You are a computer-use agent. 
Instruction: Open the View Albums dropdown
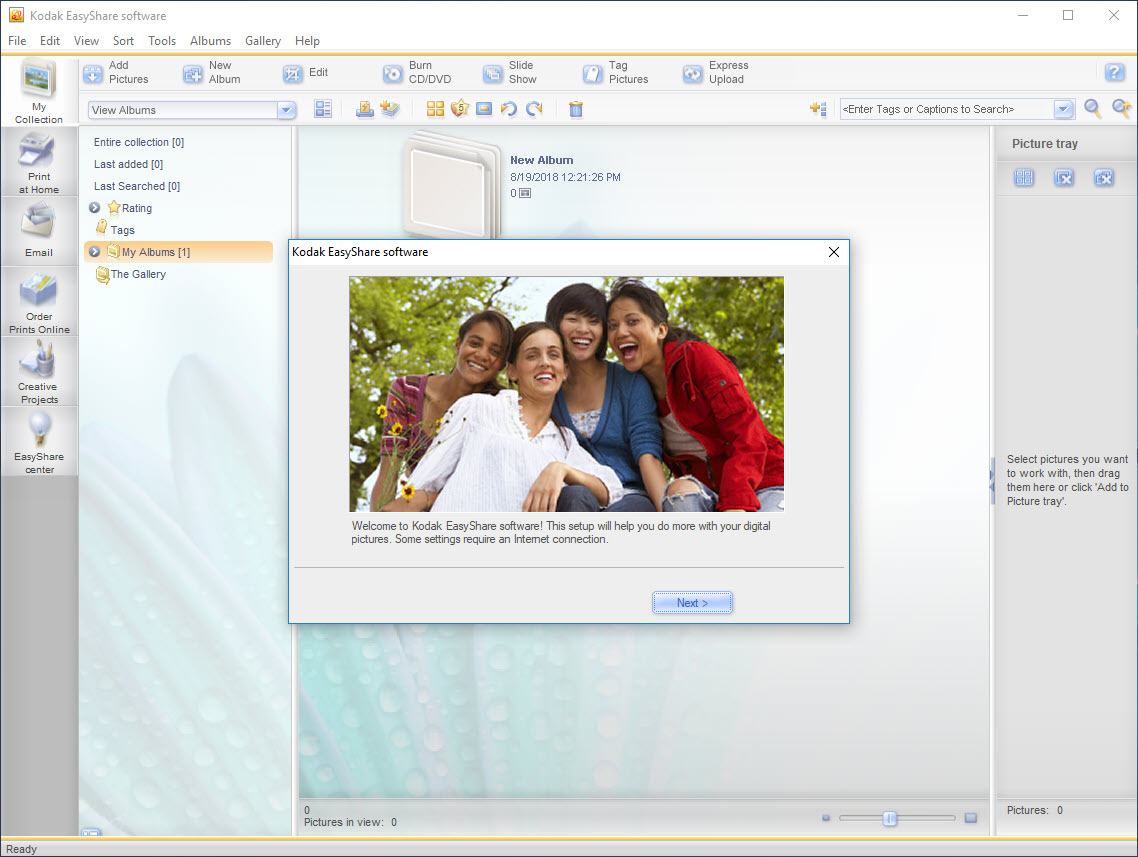(x=287, y=110)
